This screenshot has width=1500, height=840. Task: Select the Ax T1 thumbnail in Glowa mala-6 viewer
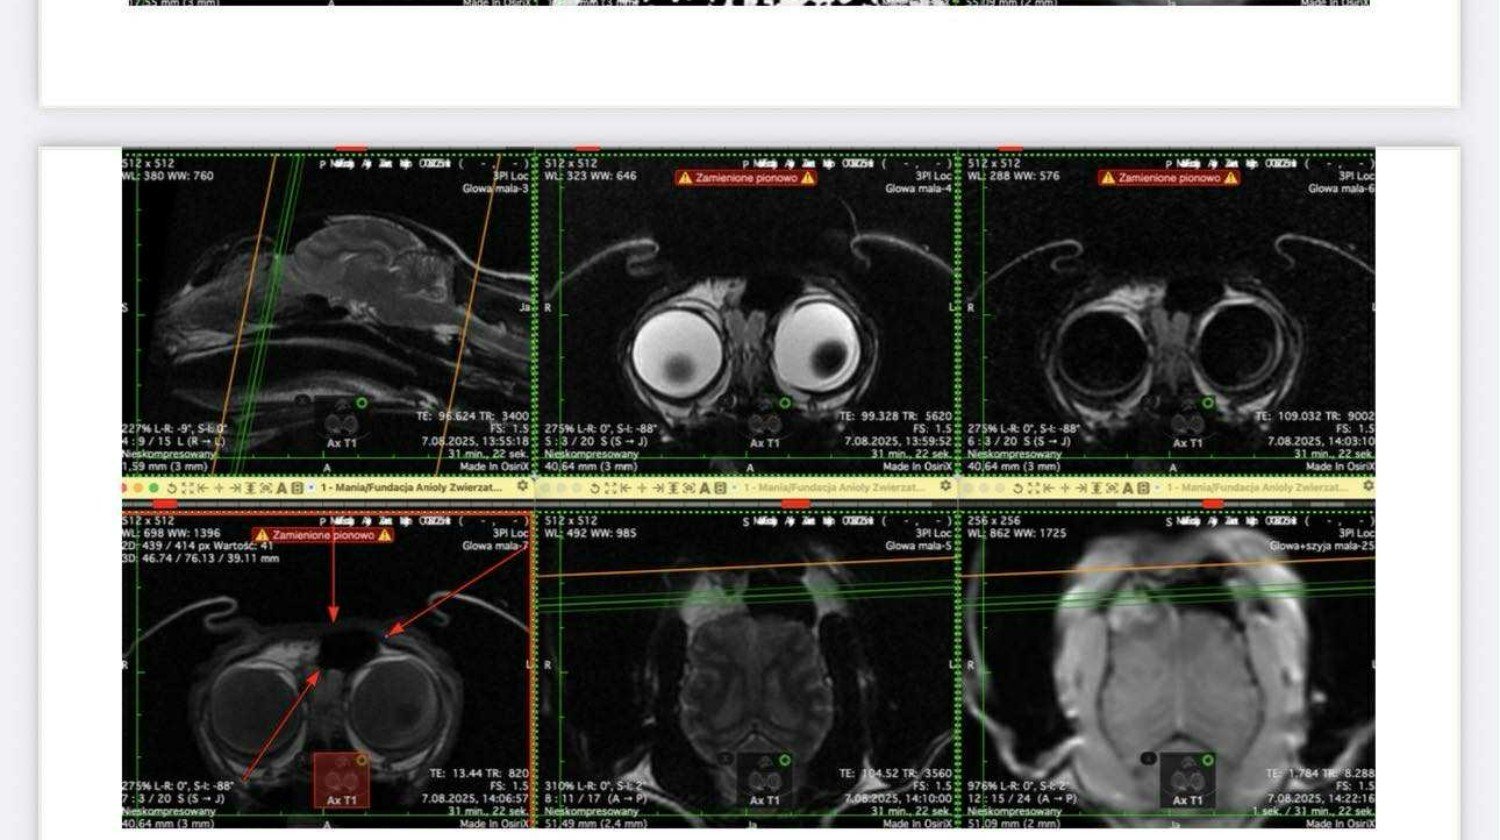1187,424
